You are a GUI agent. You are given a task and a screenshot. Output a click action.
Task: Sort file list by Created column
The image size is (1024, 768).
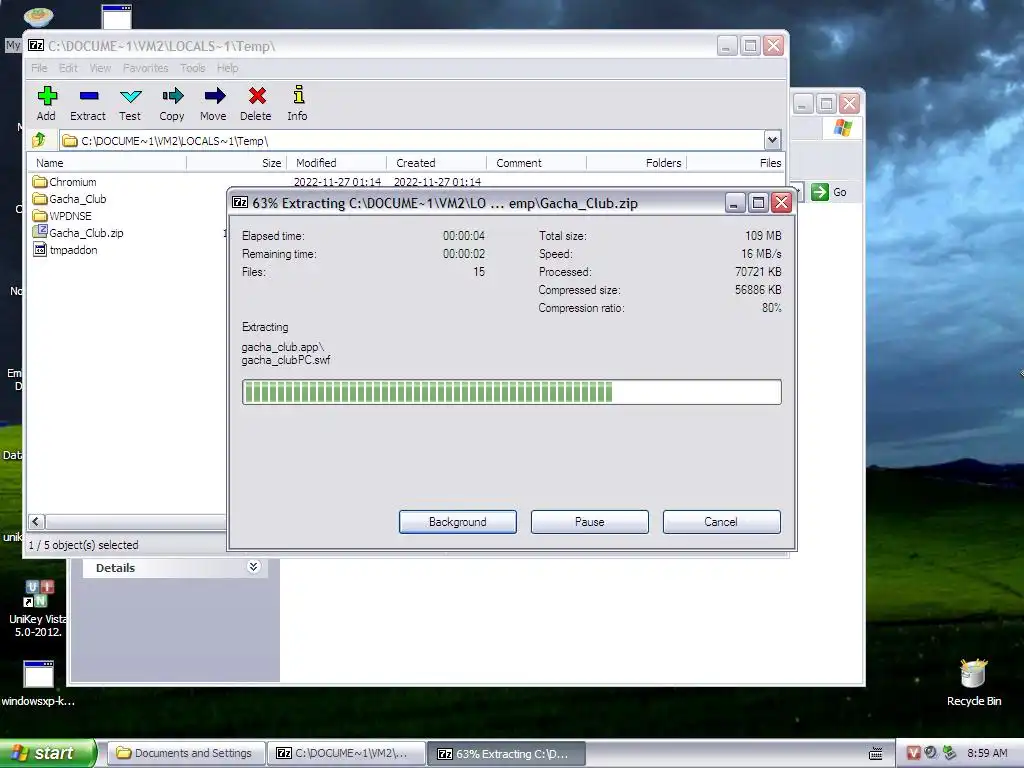(437, 163)
